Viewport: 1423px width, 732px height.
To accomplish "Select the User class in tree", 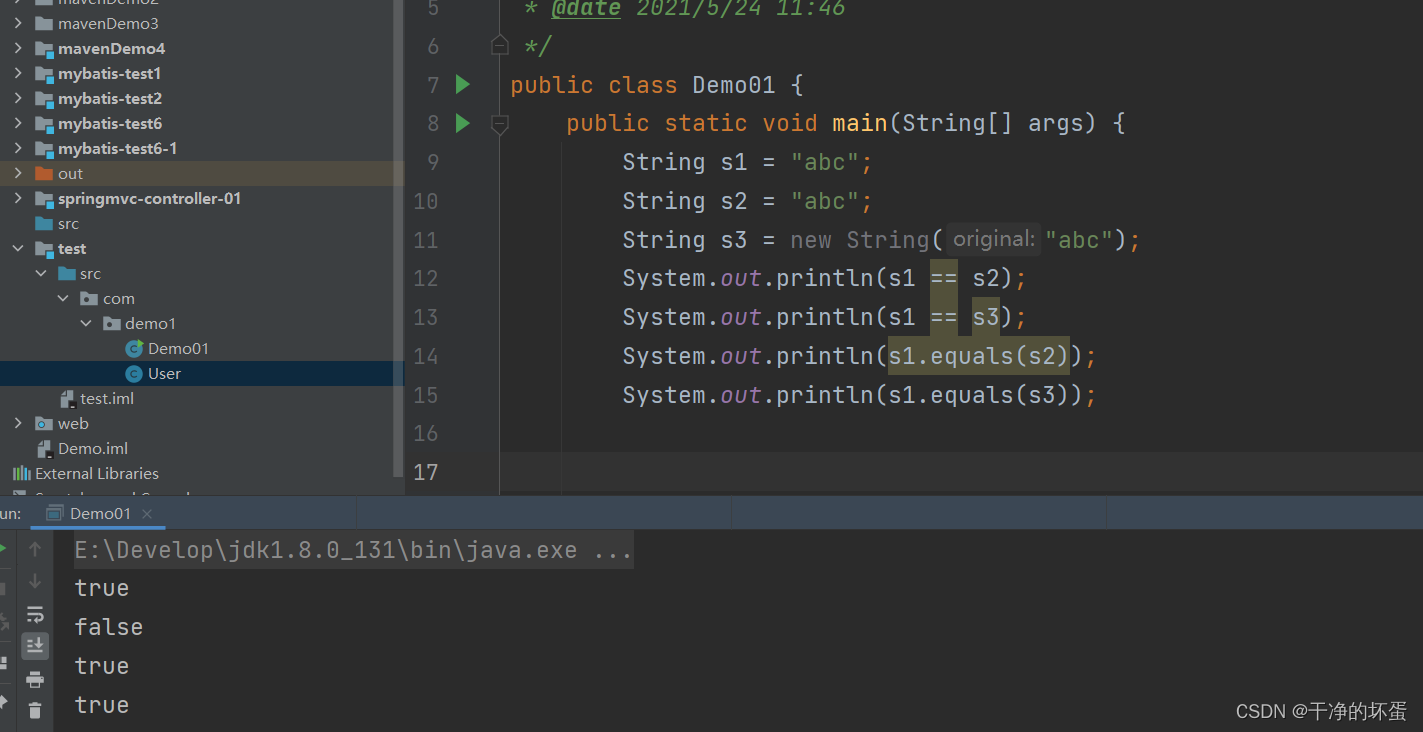I will point(164,374).
